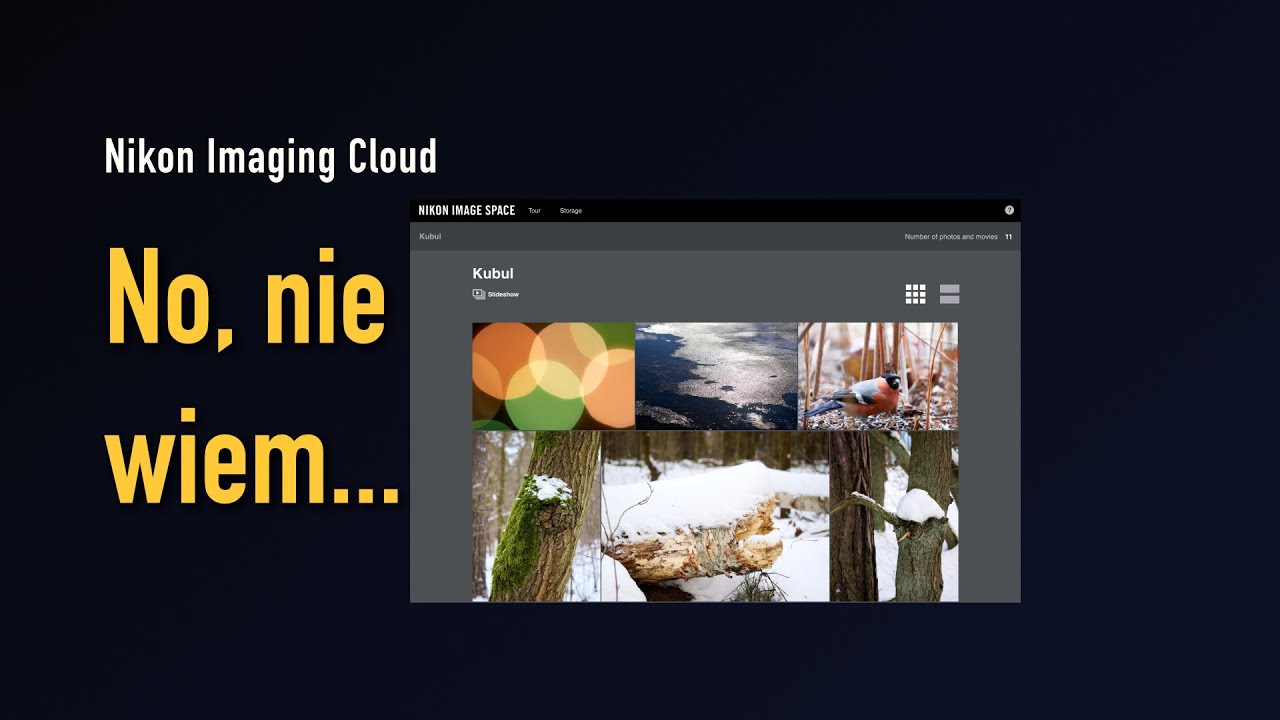Open the bokeh lights photo thumbnail
Image resolution: width=1280 pixels, height=720 pixels.
coord(553,376)
